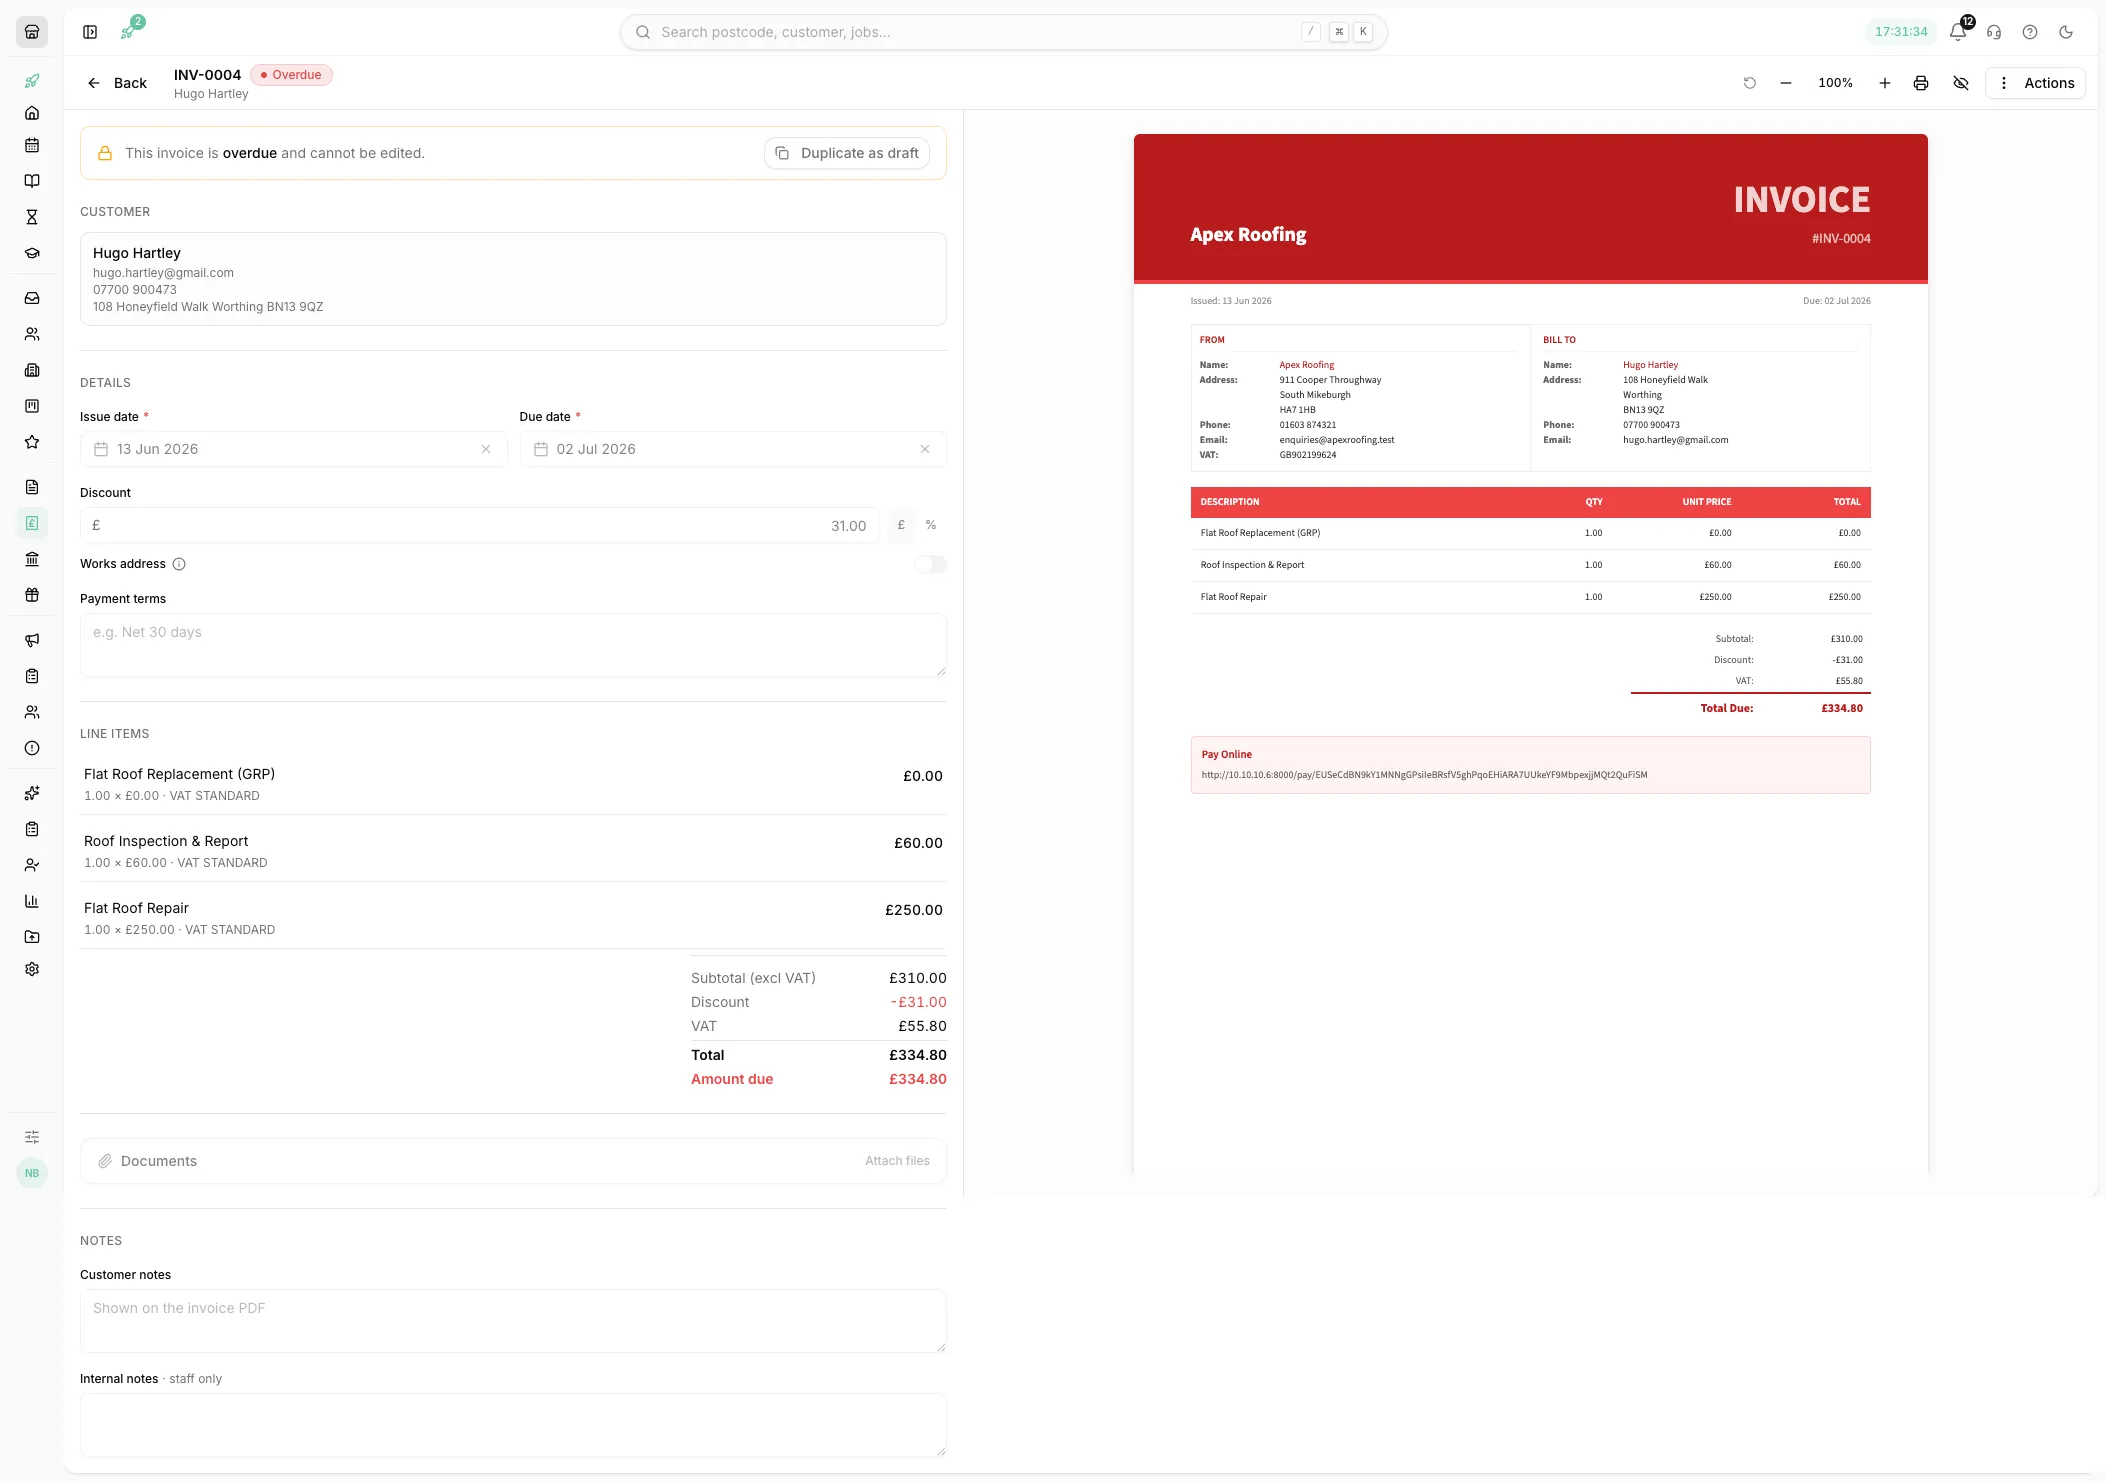This screenshot has width=2106, height=1481.
Task: Click the Total Due £334.80 in preview
Action: click(x=1842, y=708)
